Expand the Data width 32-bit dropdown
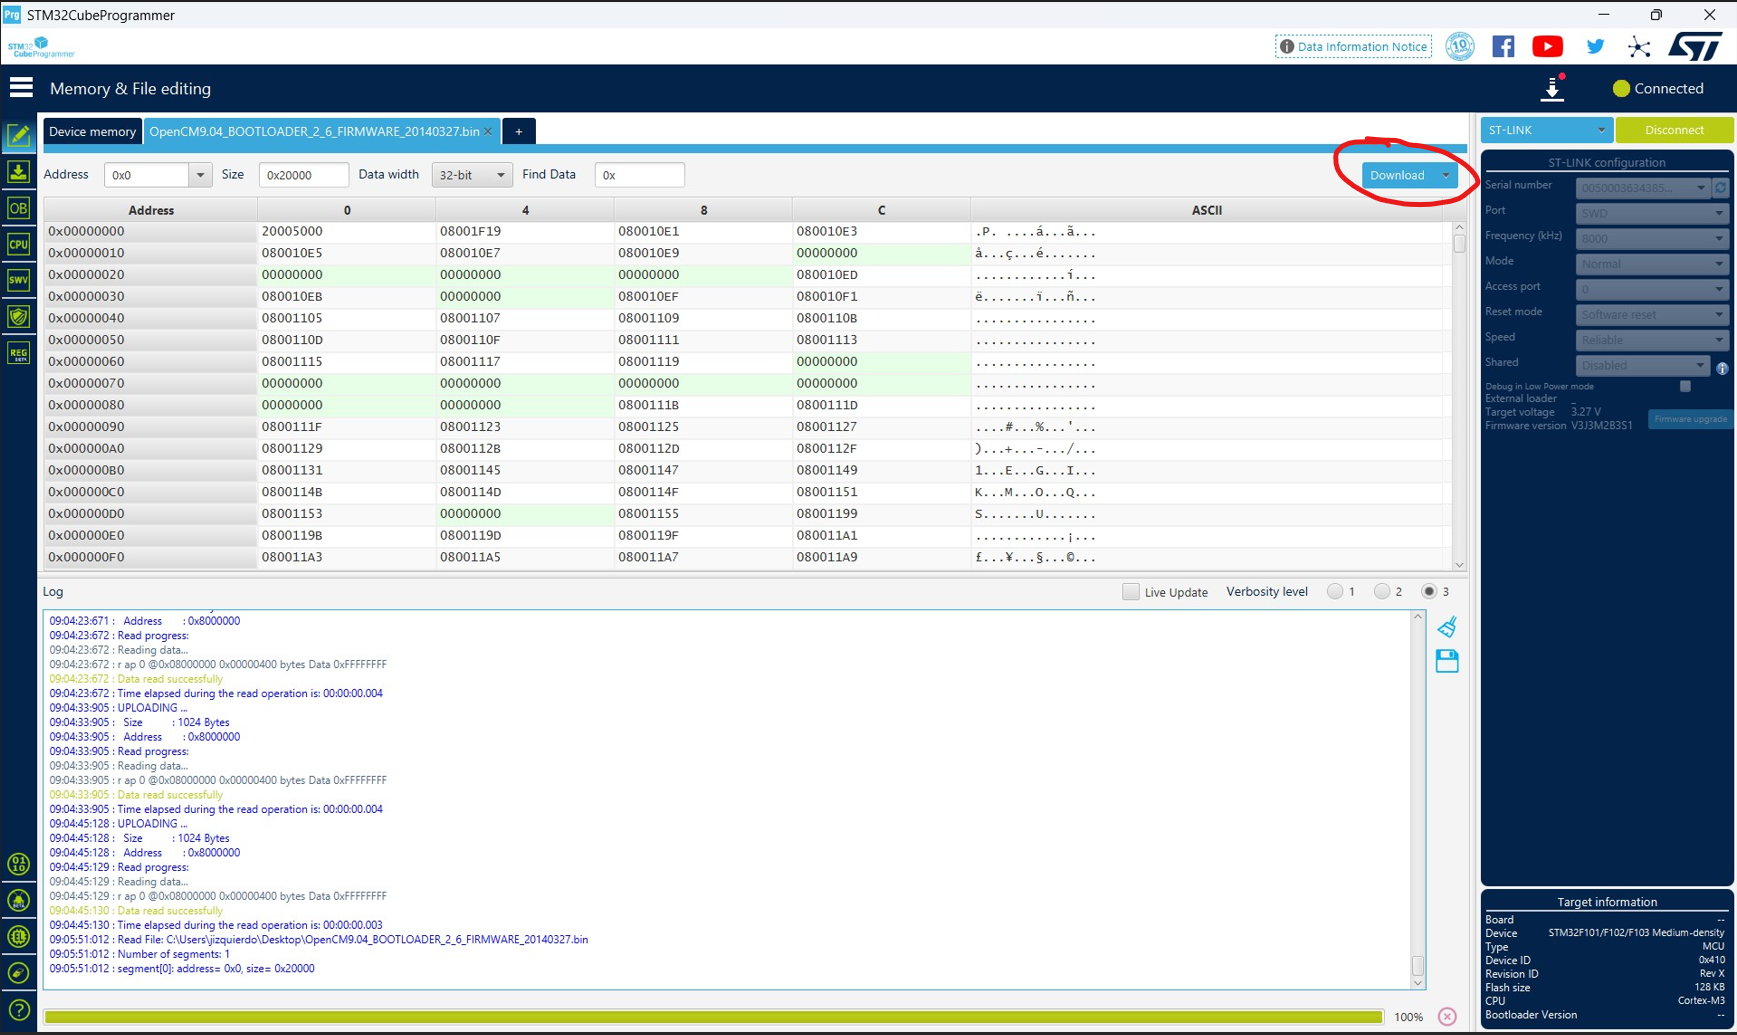 tap(472, 175)
